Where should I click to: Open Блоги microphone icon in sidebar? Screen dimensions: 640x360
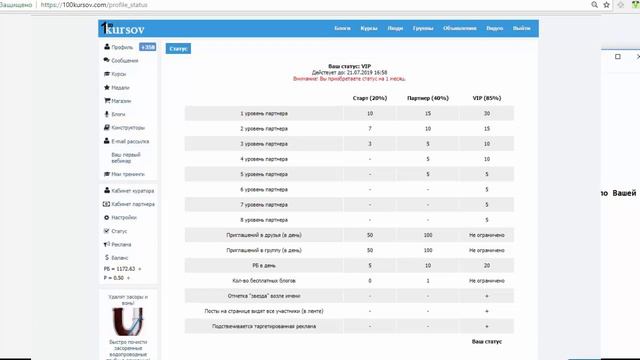click(x=107, y=114)
